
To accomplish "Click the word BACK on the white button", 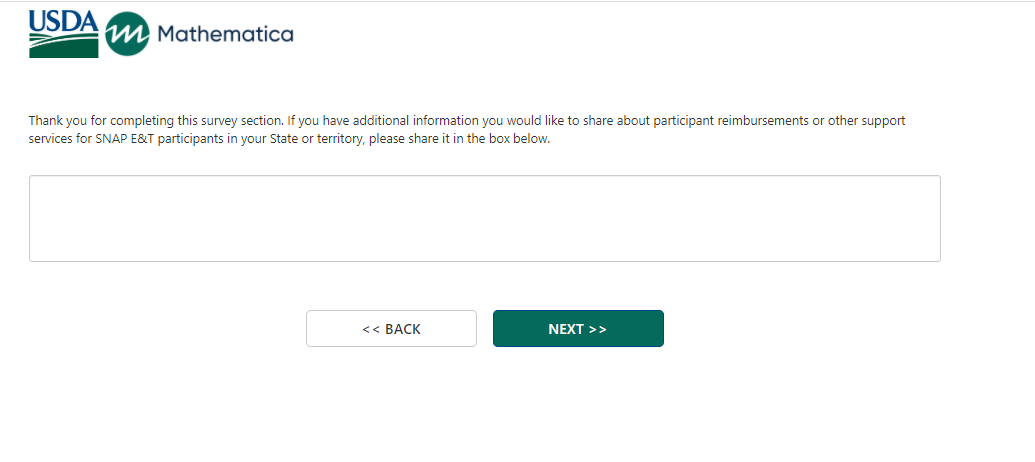I will pos(403,329).
